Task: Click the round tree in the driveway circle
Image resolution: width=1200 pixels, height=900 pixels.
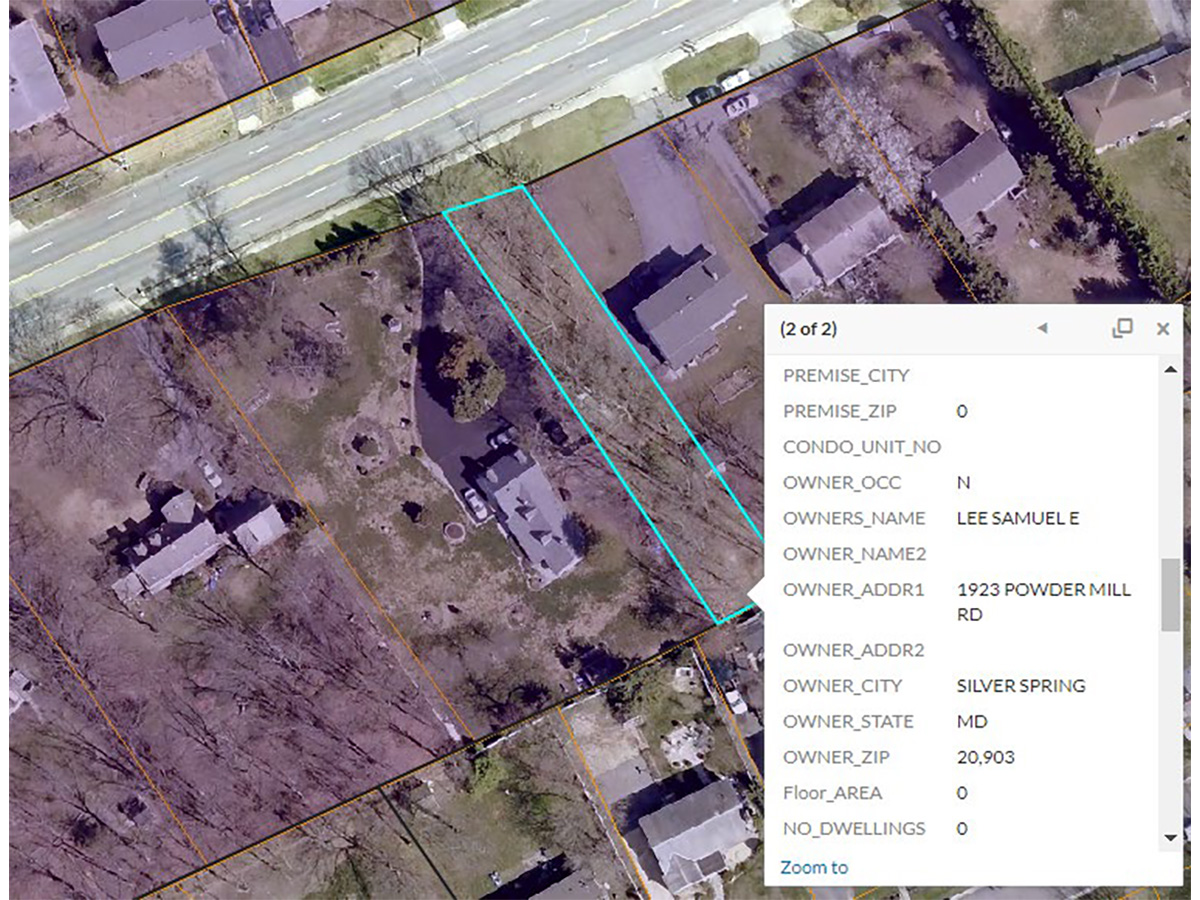Action: tap(470, 377)
